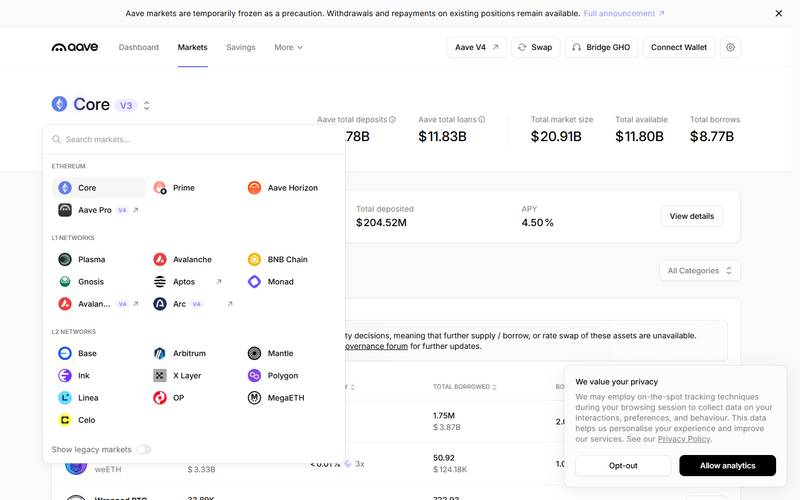
Task: Click the info icon beside Aave total deposits
Action: coord(392,119)
